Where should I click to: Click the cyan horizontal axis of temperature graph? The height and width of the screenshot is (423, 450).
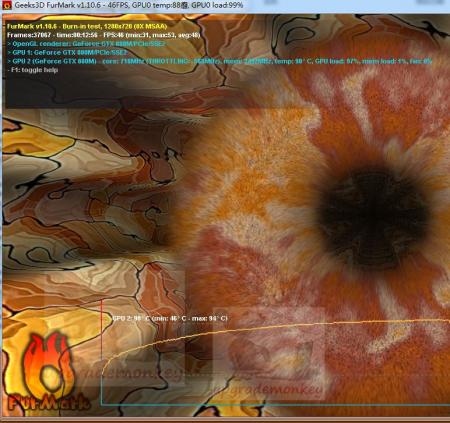pos(276,405)
